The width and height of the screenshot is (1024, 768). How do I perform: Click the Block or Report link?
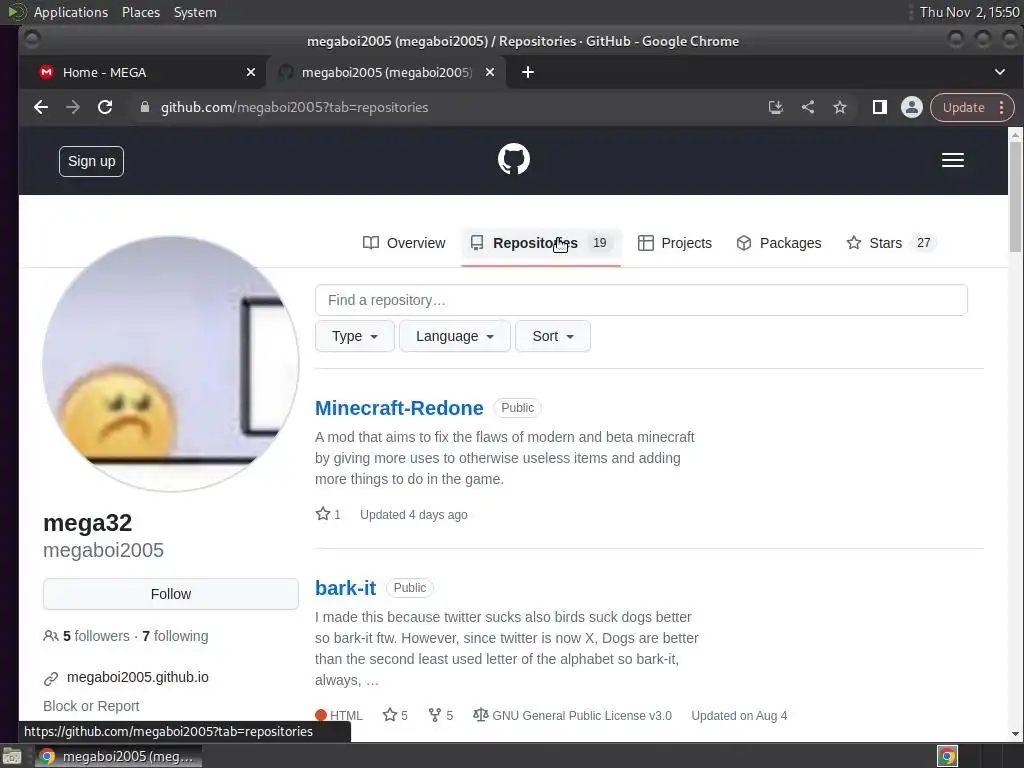tap(91, 706)
